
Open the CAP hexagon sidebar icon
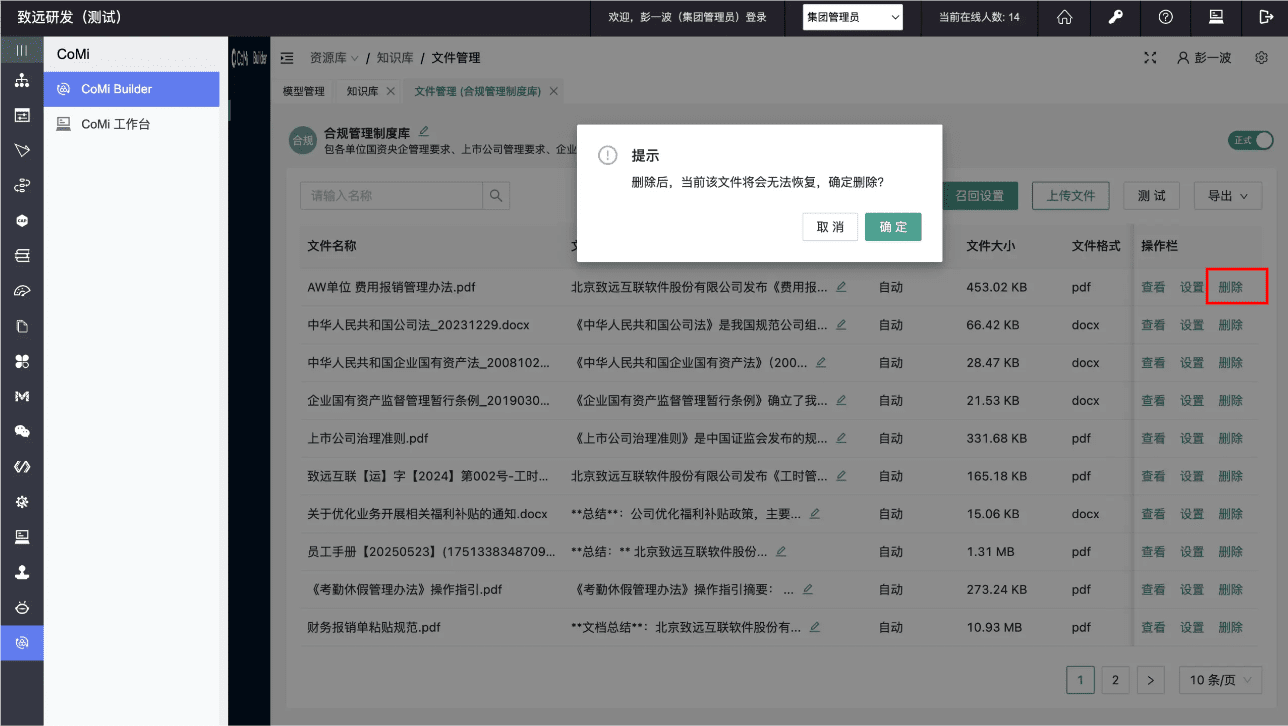click(x=22, y=221)
